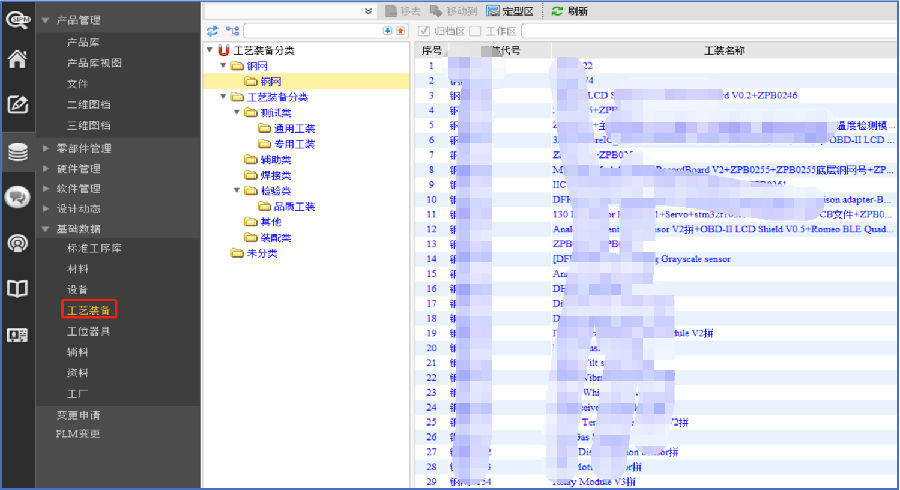This screenshot has width=900, height=490.
Task: Select the 通用工装 folder in tree
Action: pyautogui.click(x=293, y=129)
